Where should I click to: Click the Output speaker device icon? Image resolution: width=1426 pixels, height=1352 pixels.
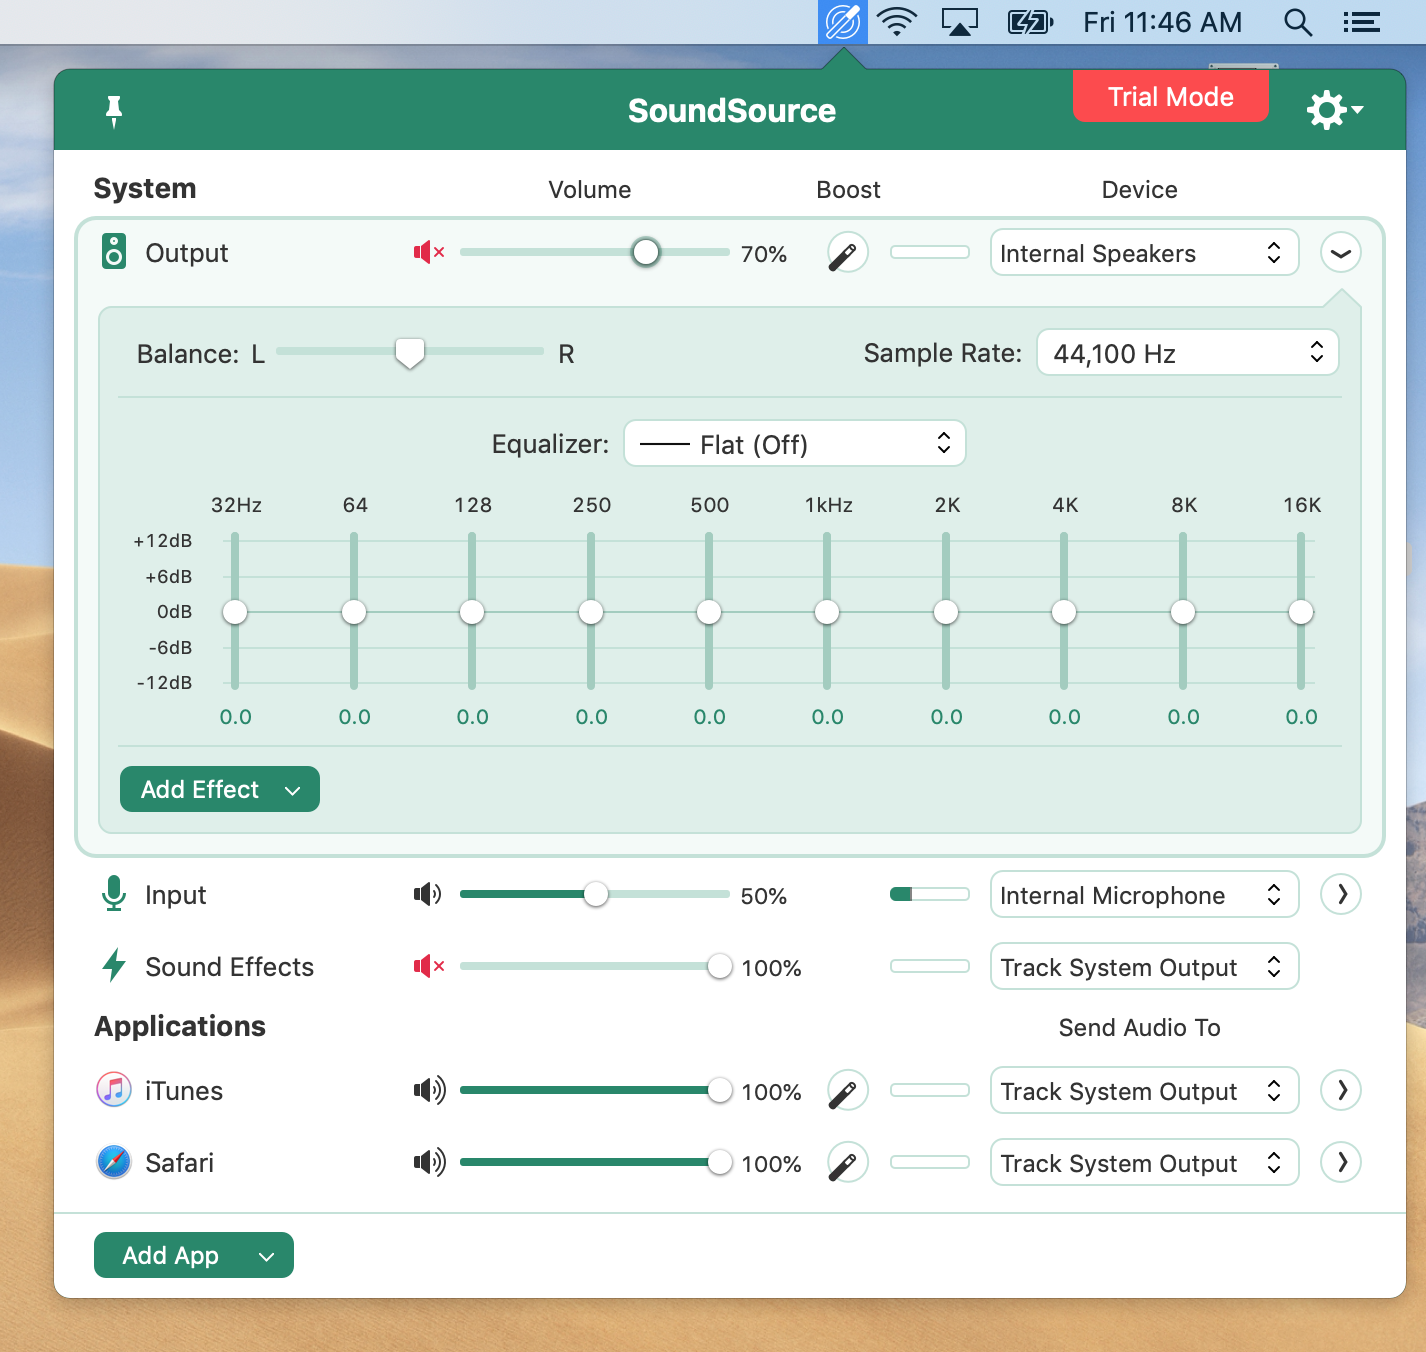point(114,252)
